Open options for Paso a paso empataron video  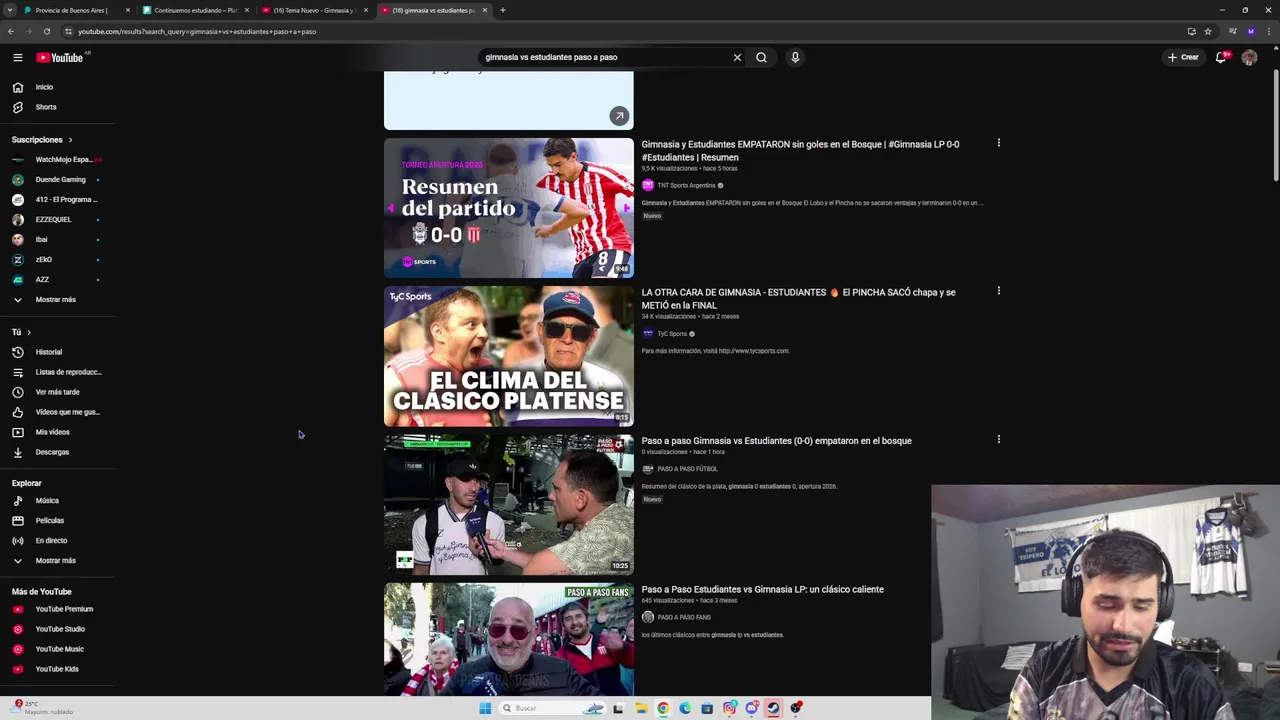click(998, 439)
